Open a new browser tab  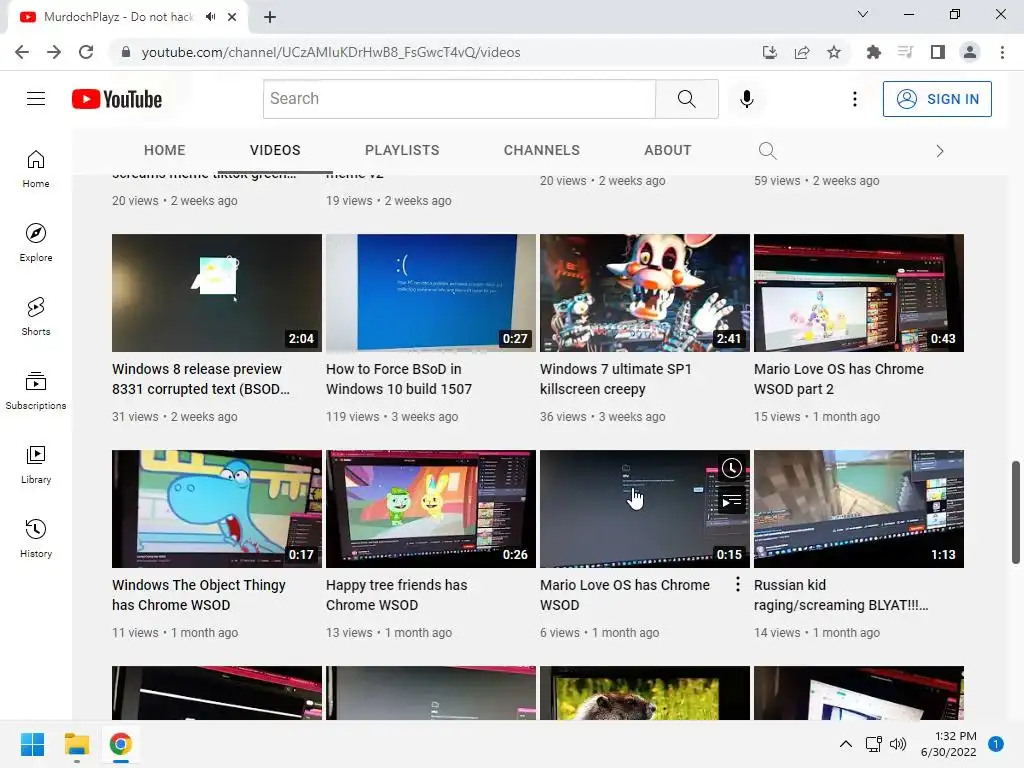270,17
